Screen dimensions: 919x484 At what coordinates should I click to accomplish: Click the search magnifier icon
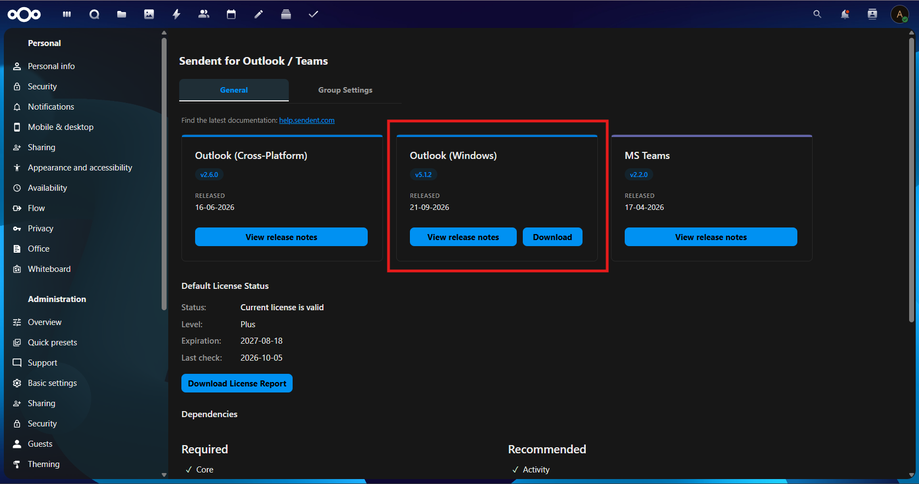[x=817, y=14]
